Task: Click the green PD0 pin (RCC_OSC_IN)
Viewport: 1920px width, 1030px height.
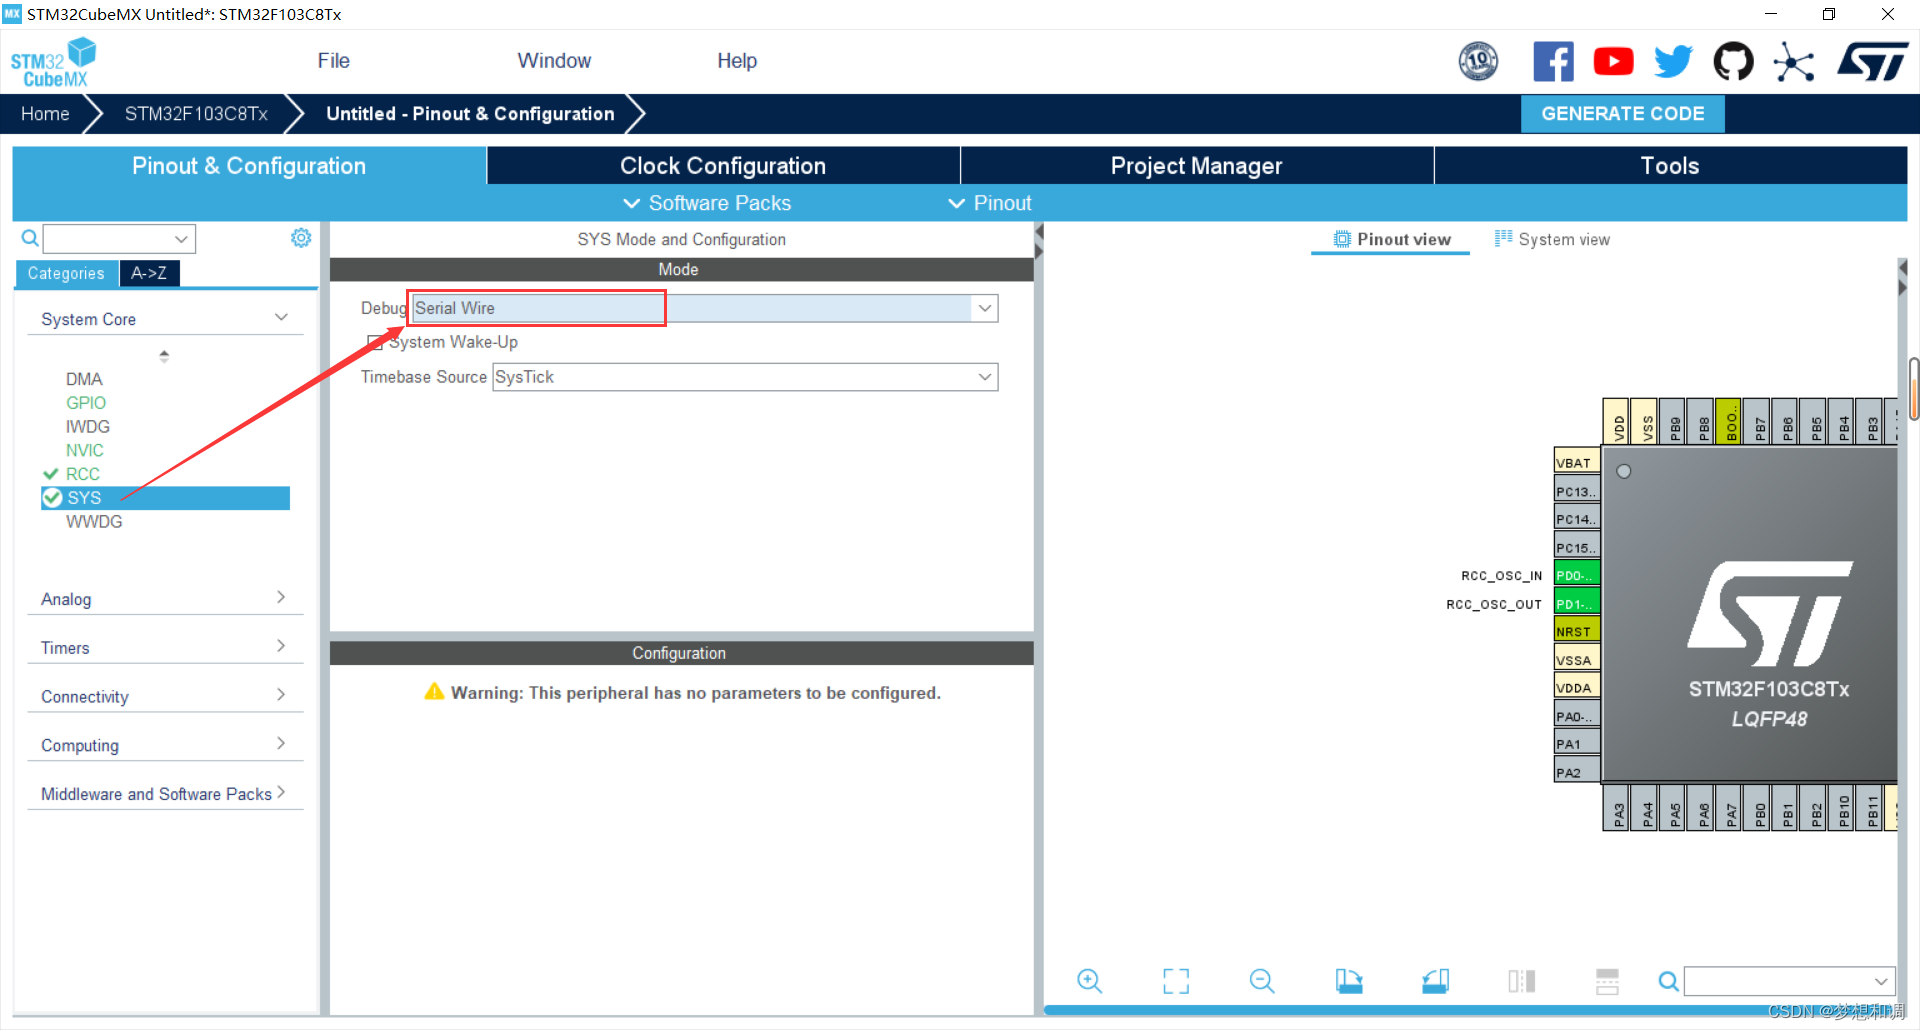Action: pyautogui.click(x=1577, y=575)
